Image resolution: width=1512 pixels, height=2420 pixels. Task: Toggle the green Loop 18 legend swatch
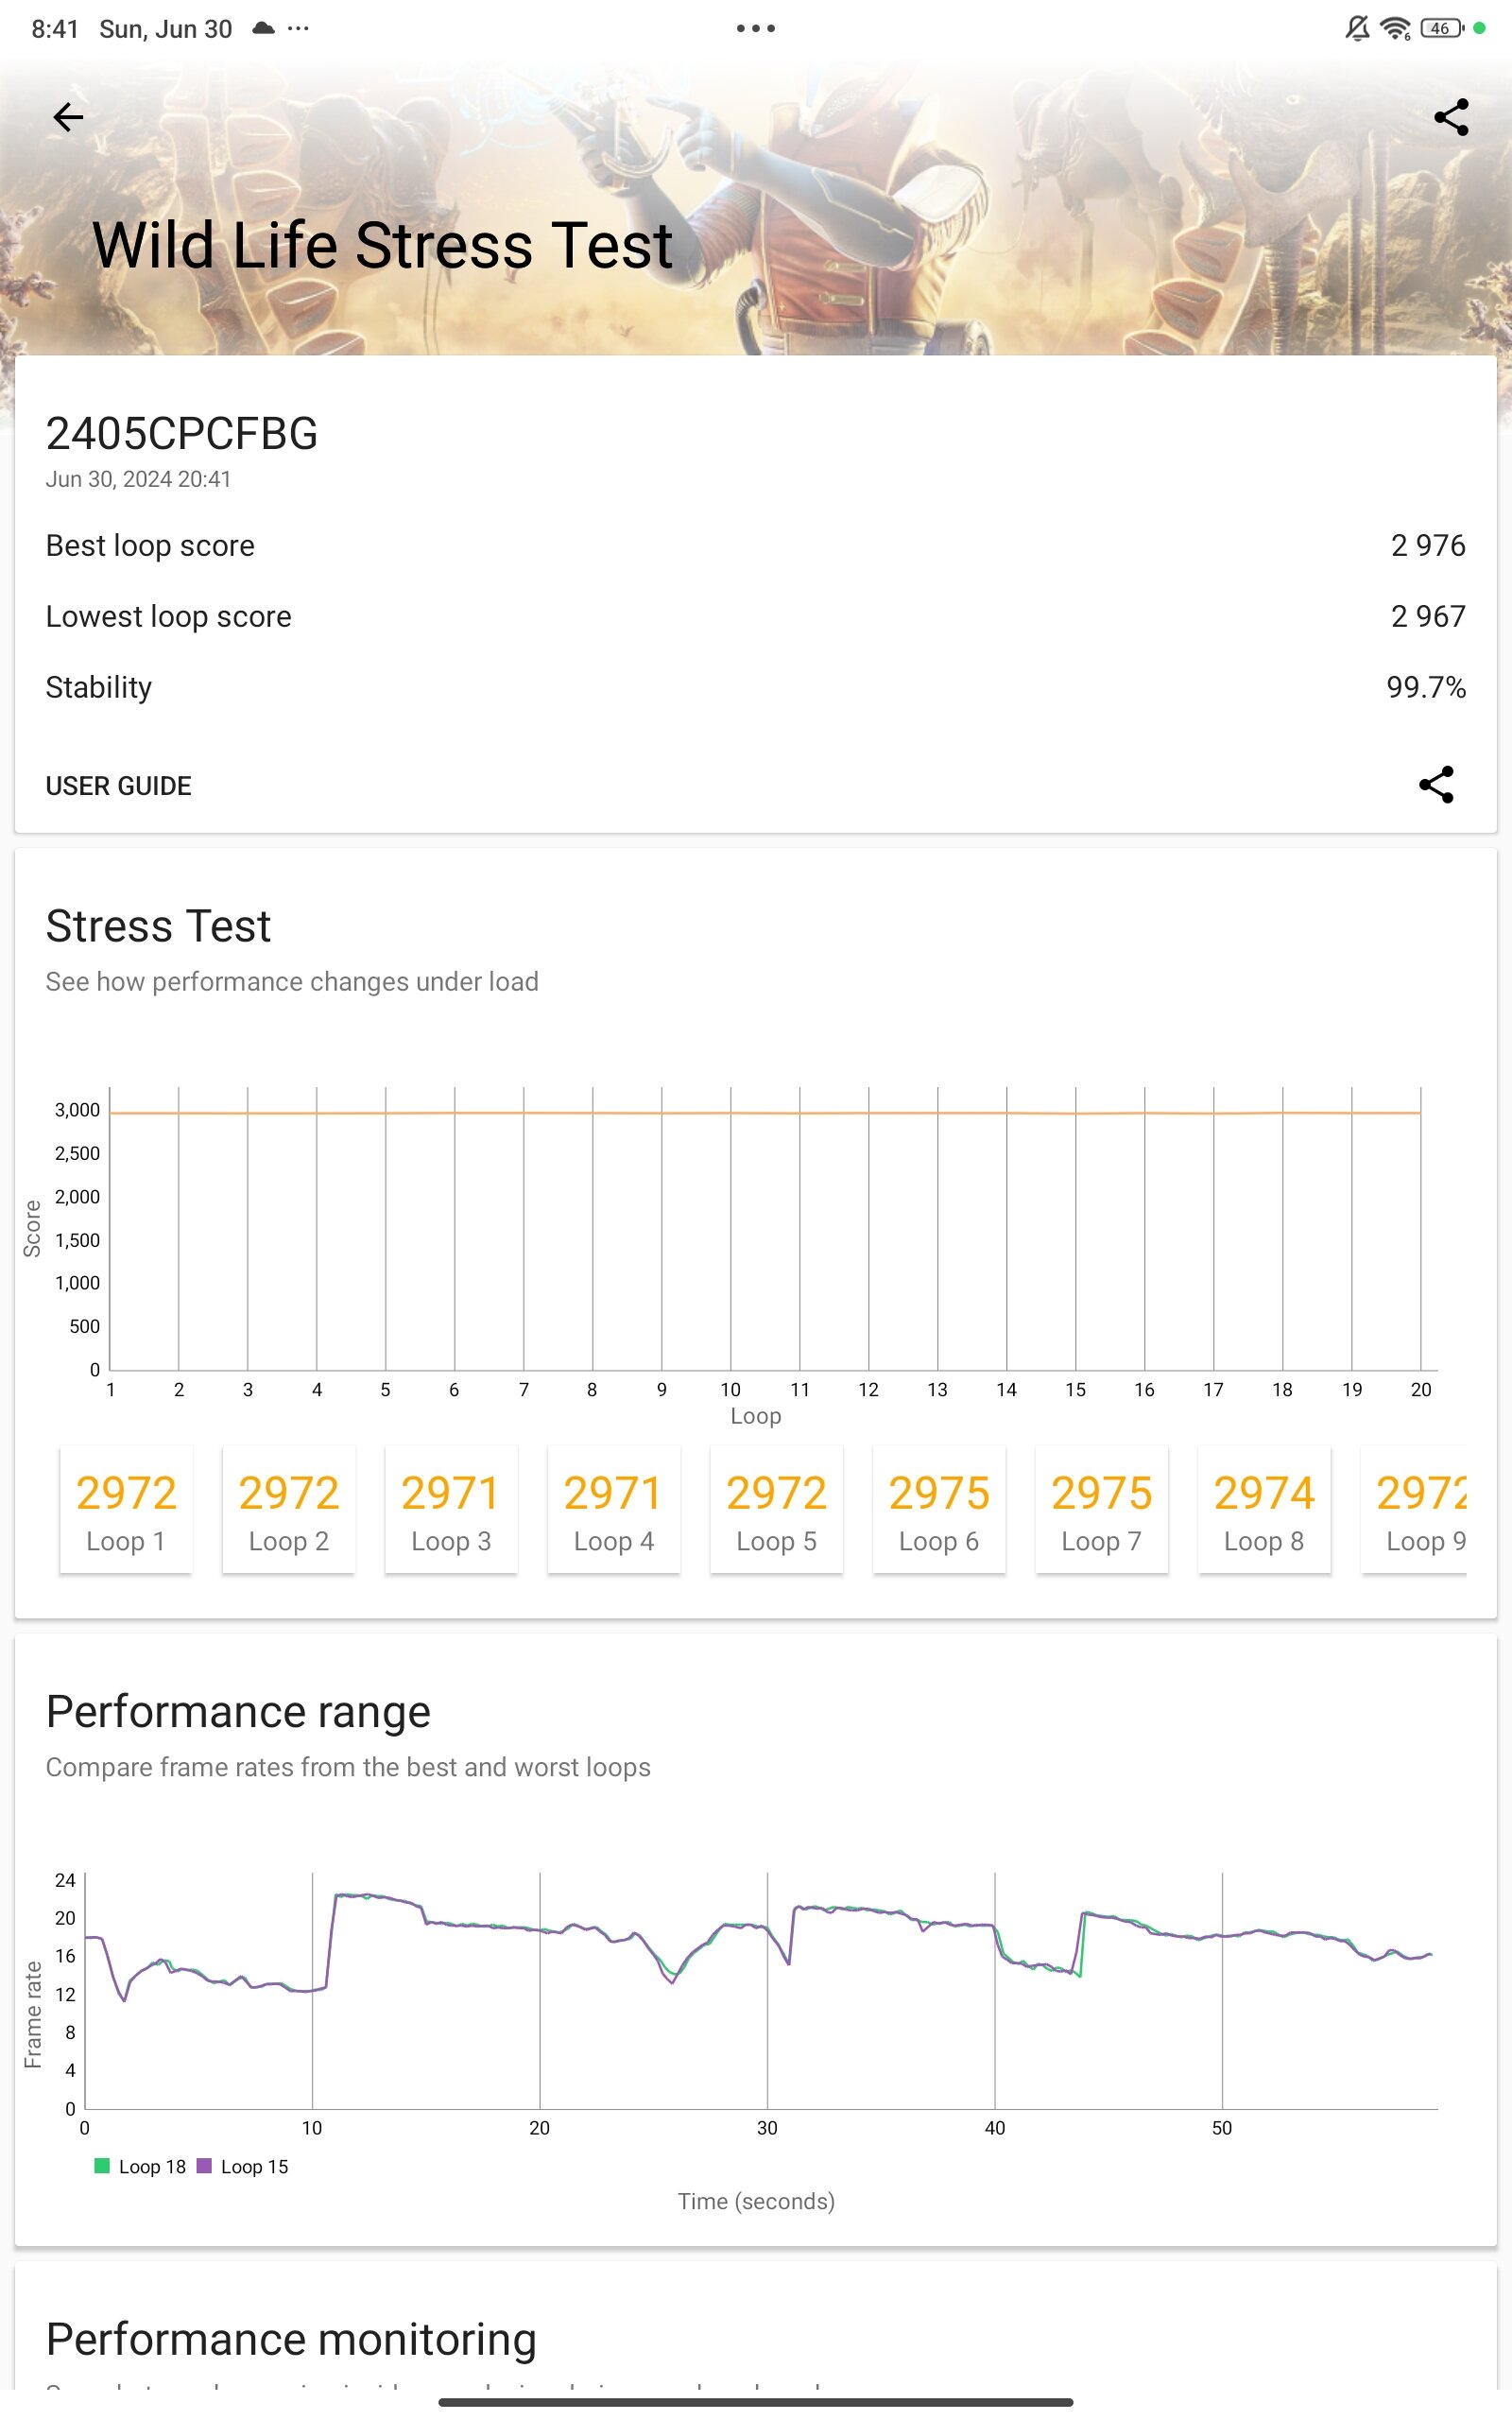(101, 2166)
